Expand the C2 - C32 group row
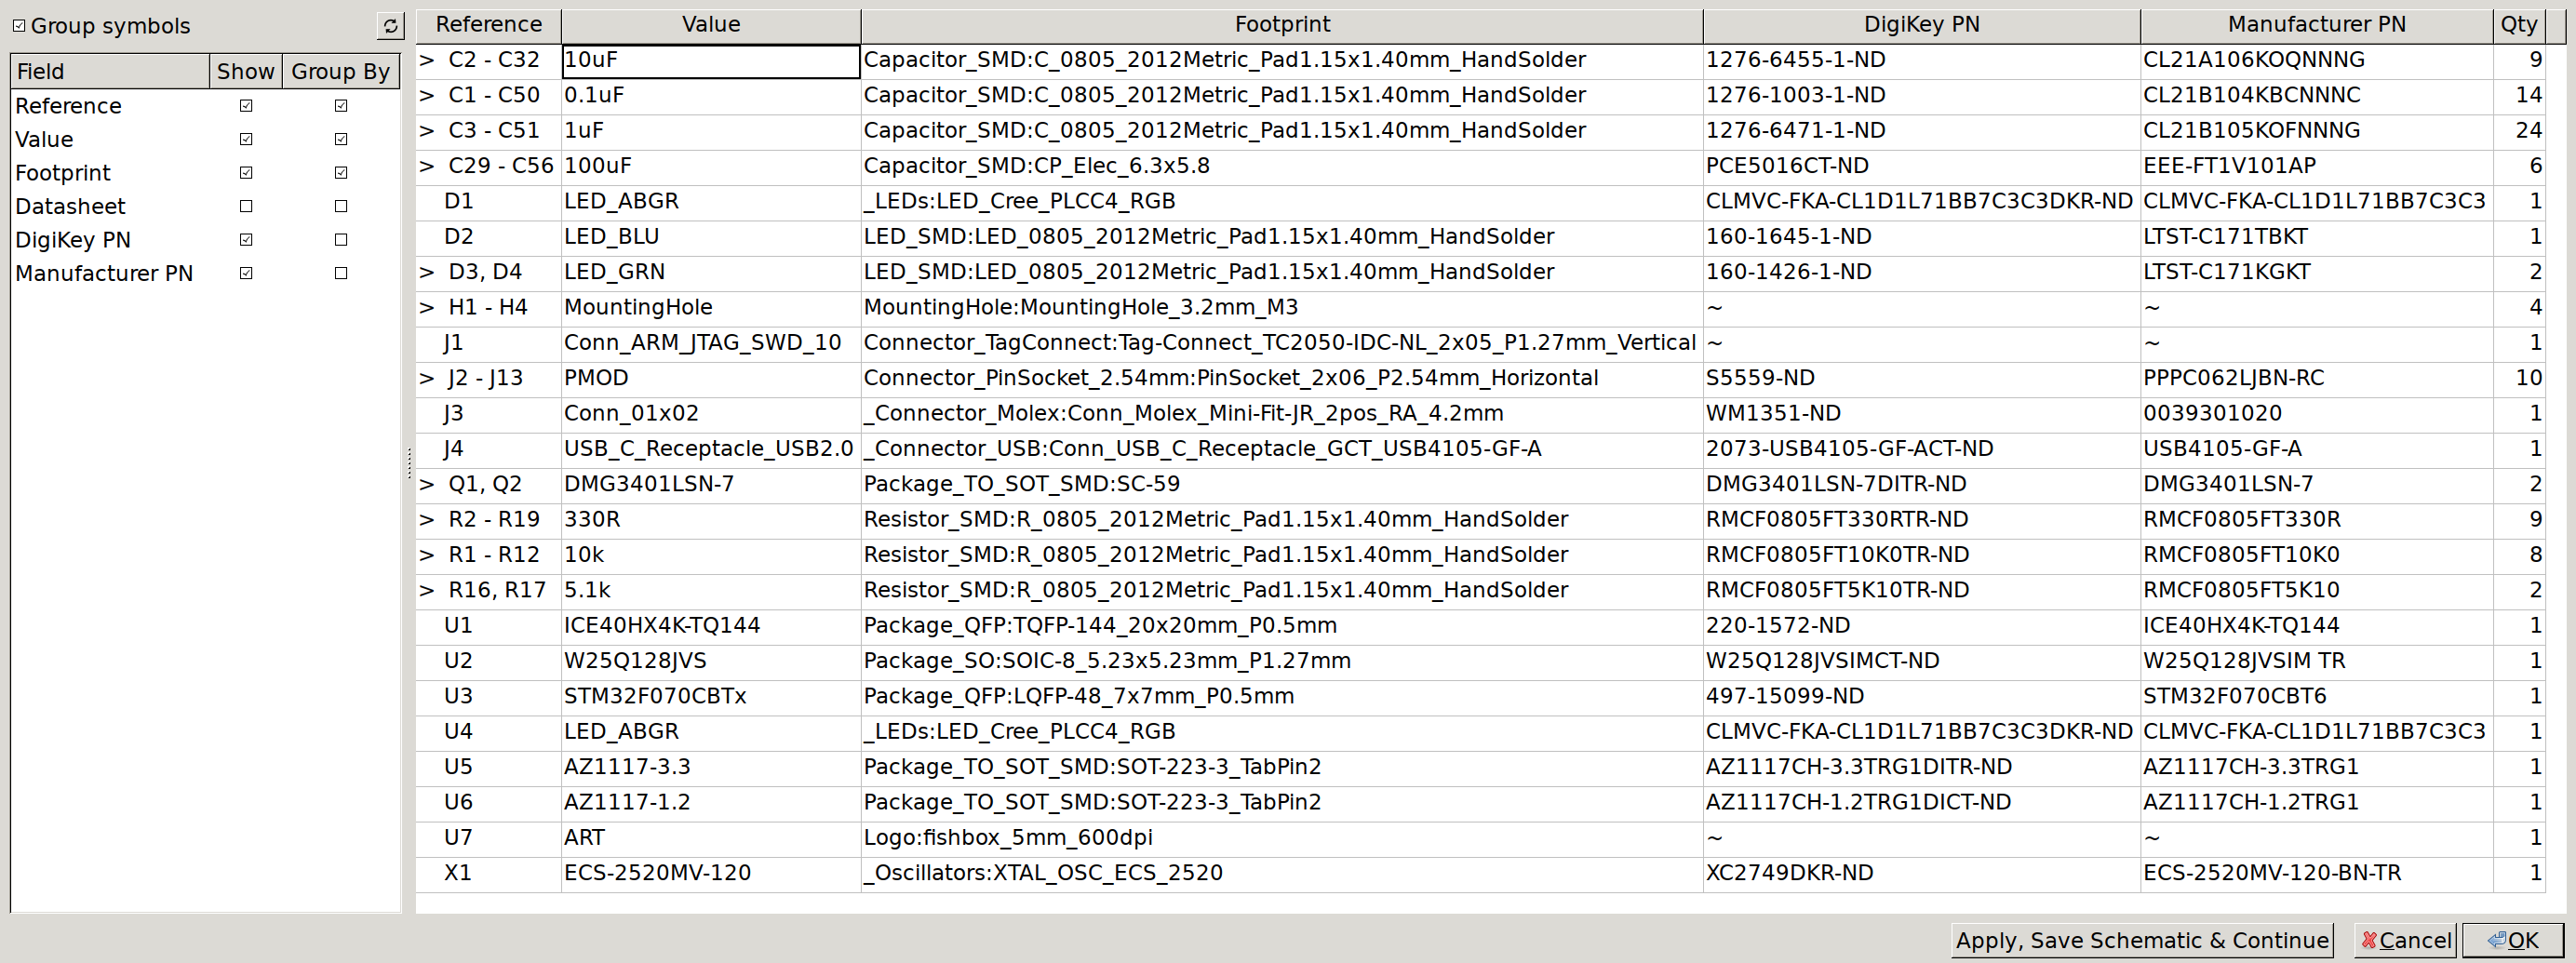Image resolution: width=2576 pixels, height=963 pixels. 427,60
